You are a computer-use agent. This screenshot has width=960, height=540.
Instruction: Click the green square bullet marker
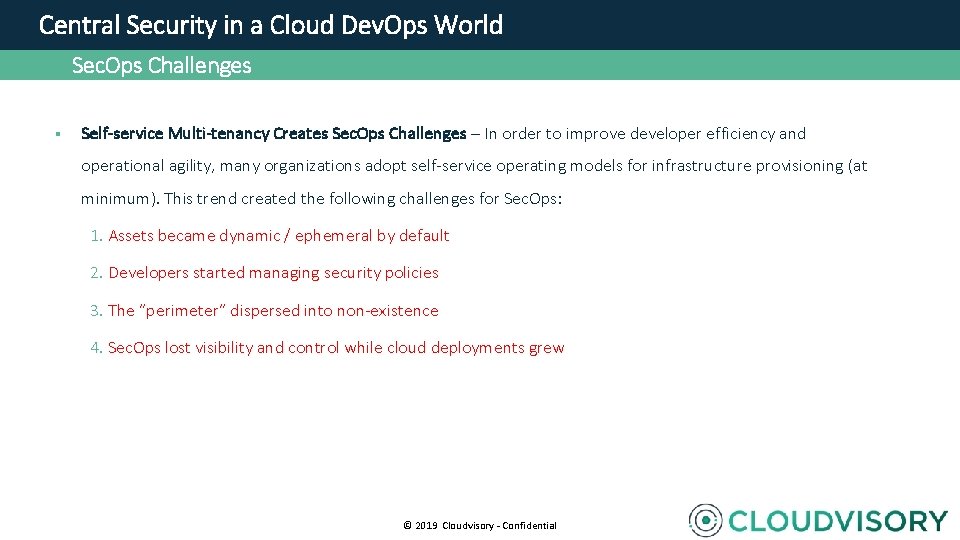coord(58,134)
